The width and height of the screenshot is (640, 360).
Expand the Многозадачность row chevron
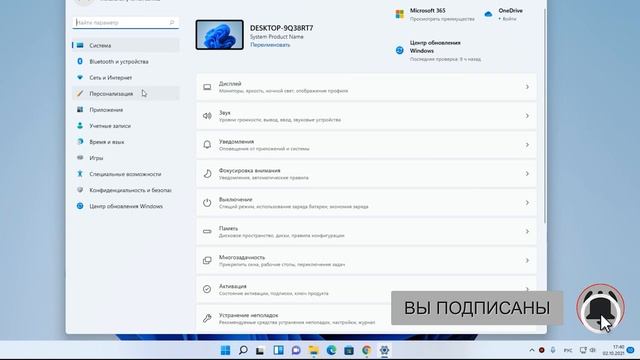(527, 260)
